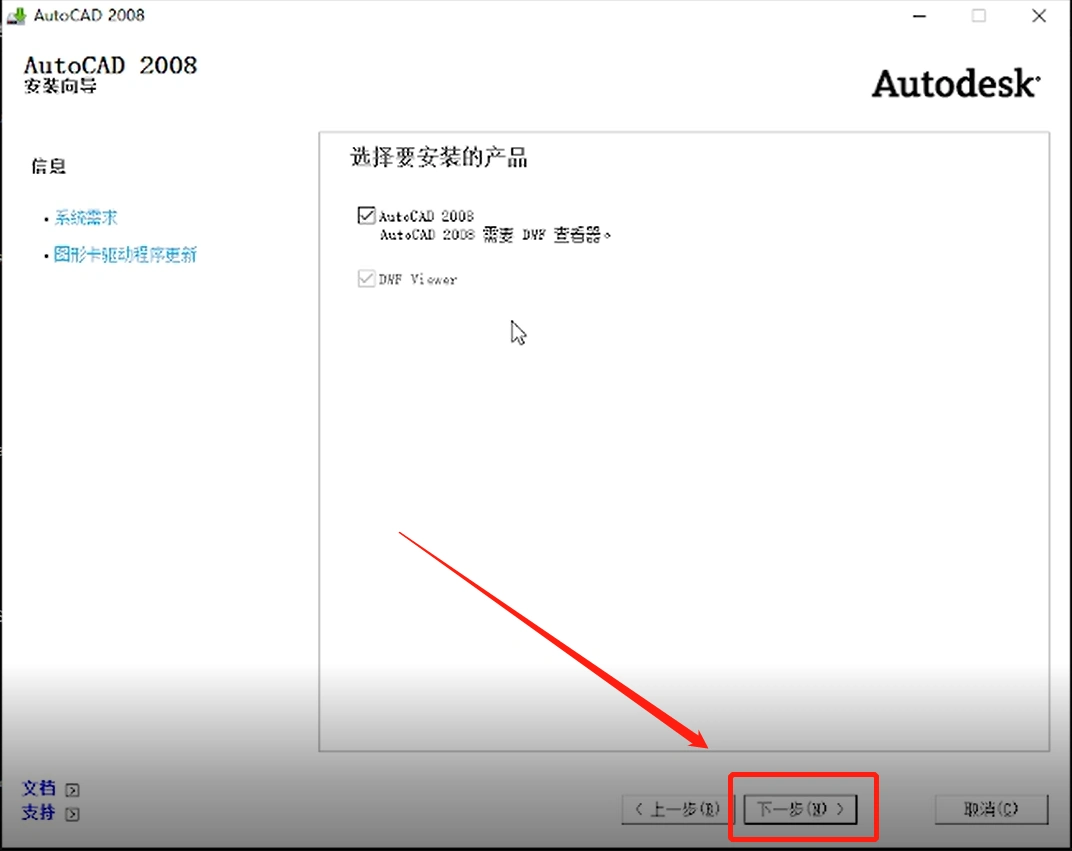Open the 系统需求 link

85,217
